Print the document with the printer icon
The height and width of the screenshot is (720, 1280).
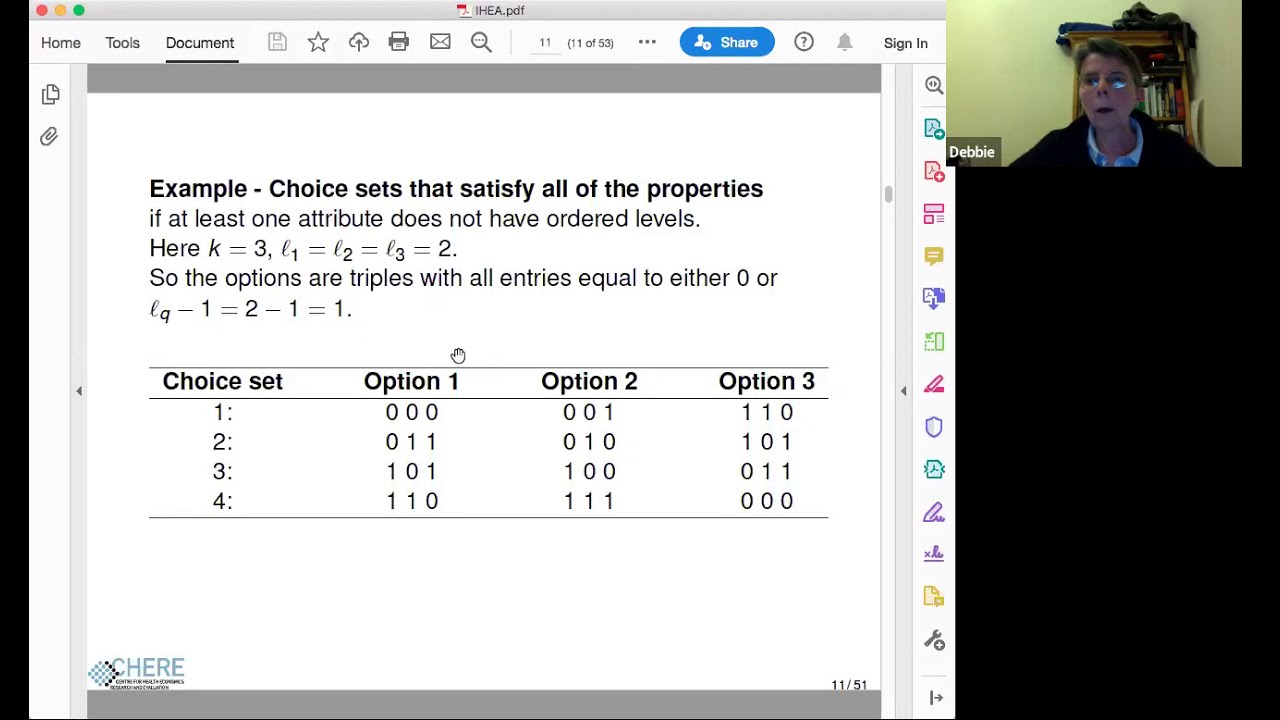399,42
